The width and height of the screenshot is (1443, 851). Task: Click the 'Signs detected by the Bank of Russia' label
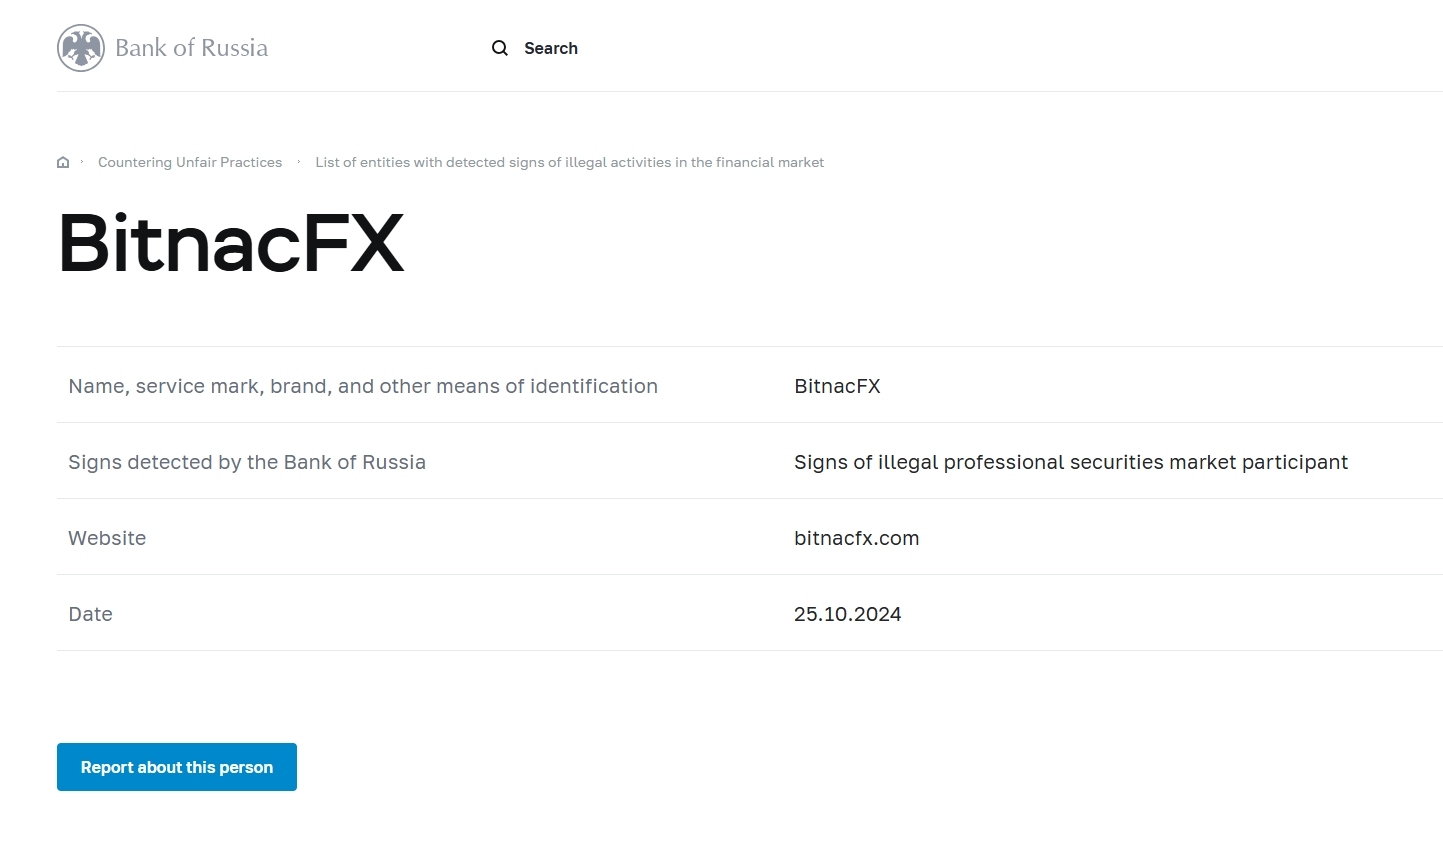coord(247,462)
